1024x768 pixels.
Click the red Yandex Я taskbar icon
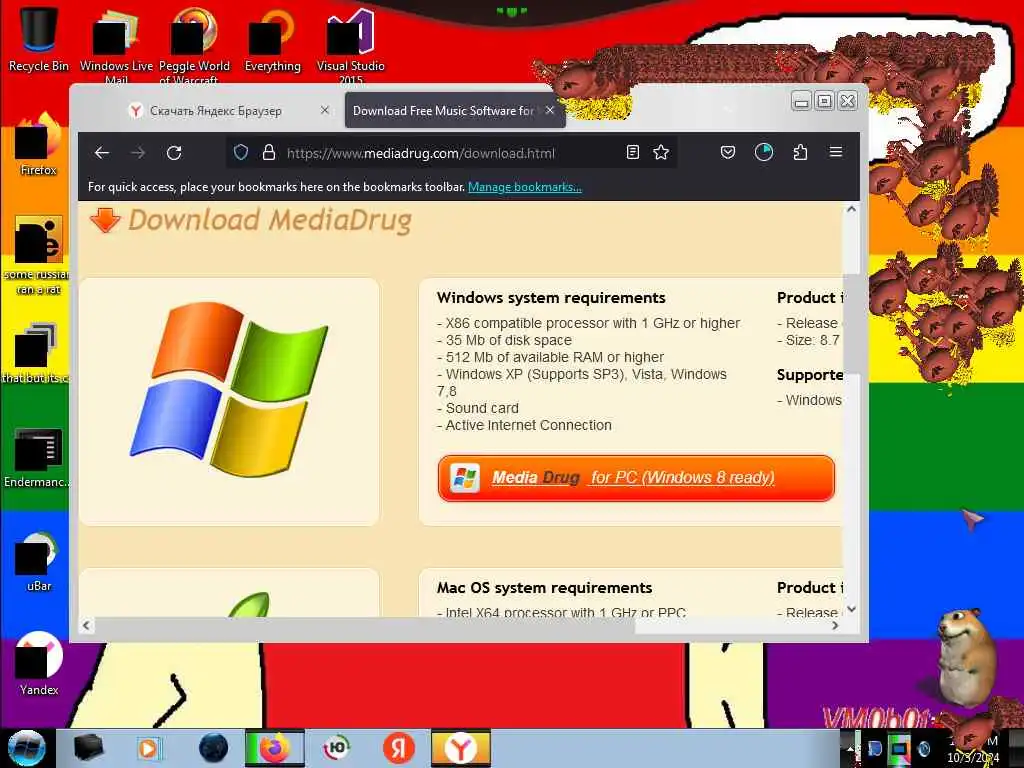(x=398, y=748)
